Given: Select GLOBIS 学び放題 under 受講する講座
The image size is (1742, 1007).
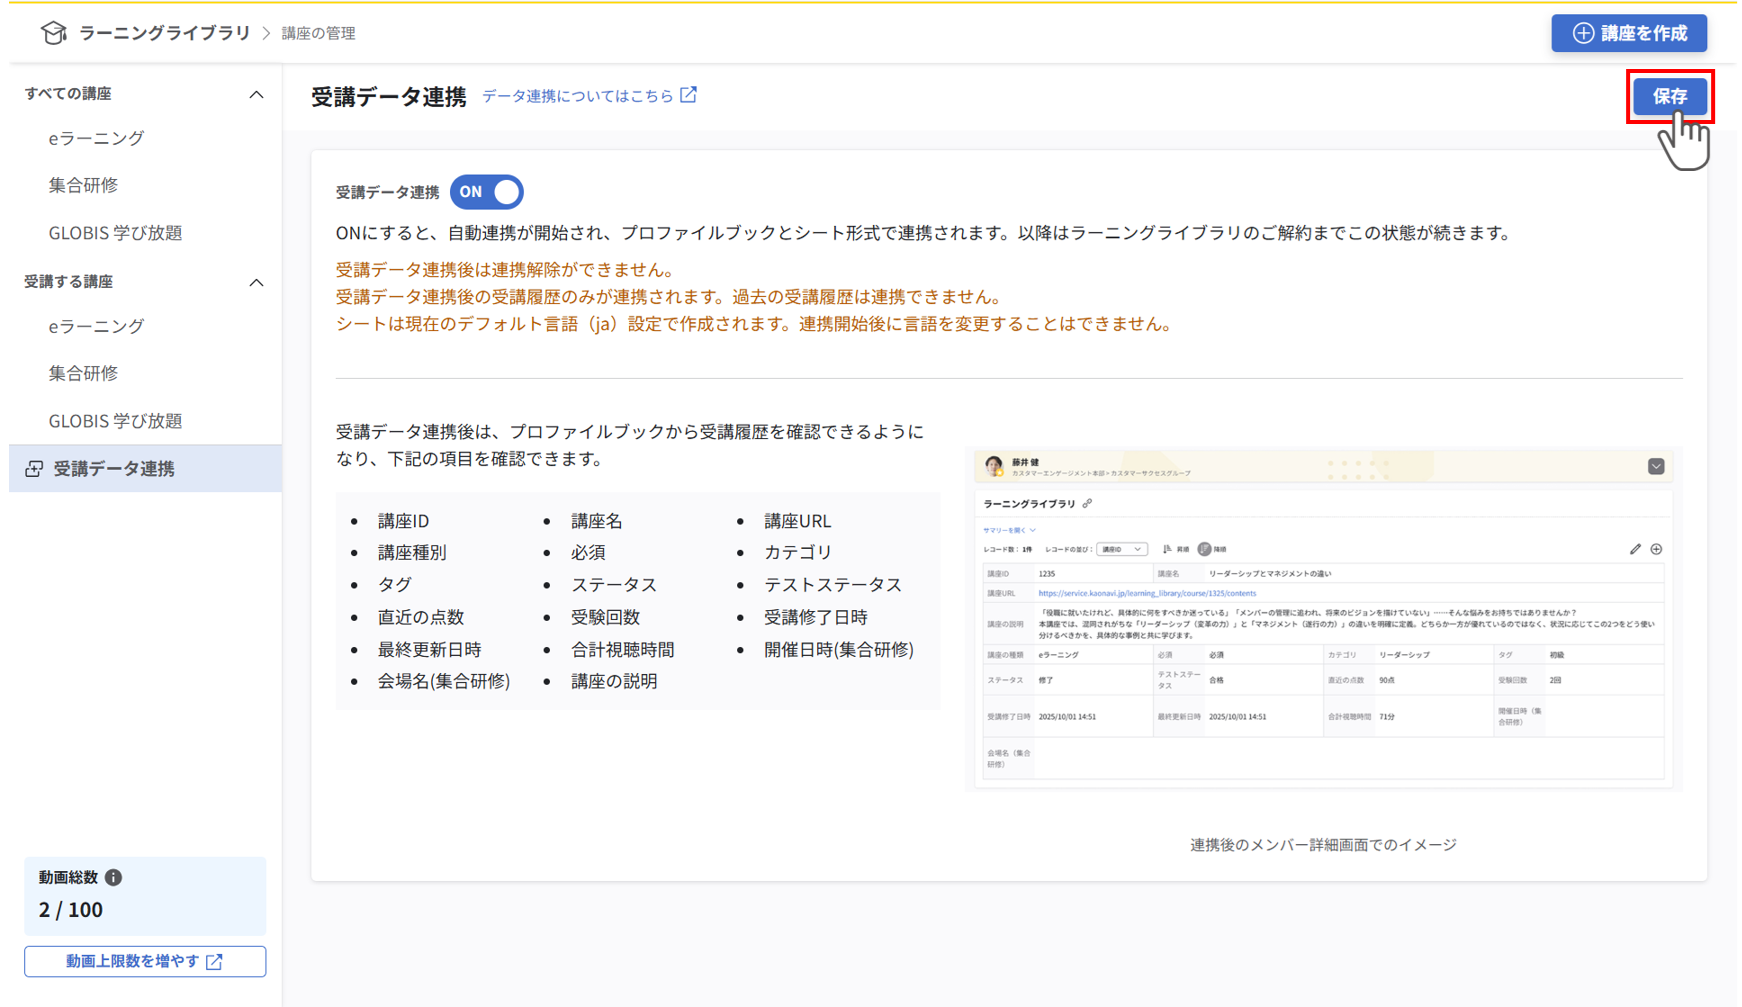Looking at the screenshot, I should 116,421.
